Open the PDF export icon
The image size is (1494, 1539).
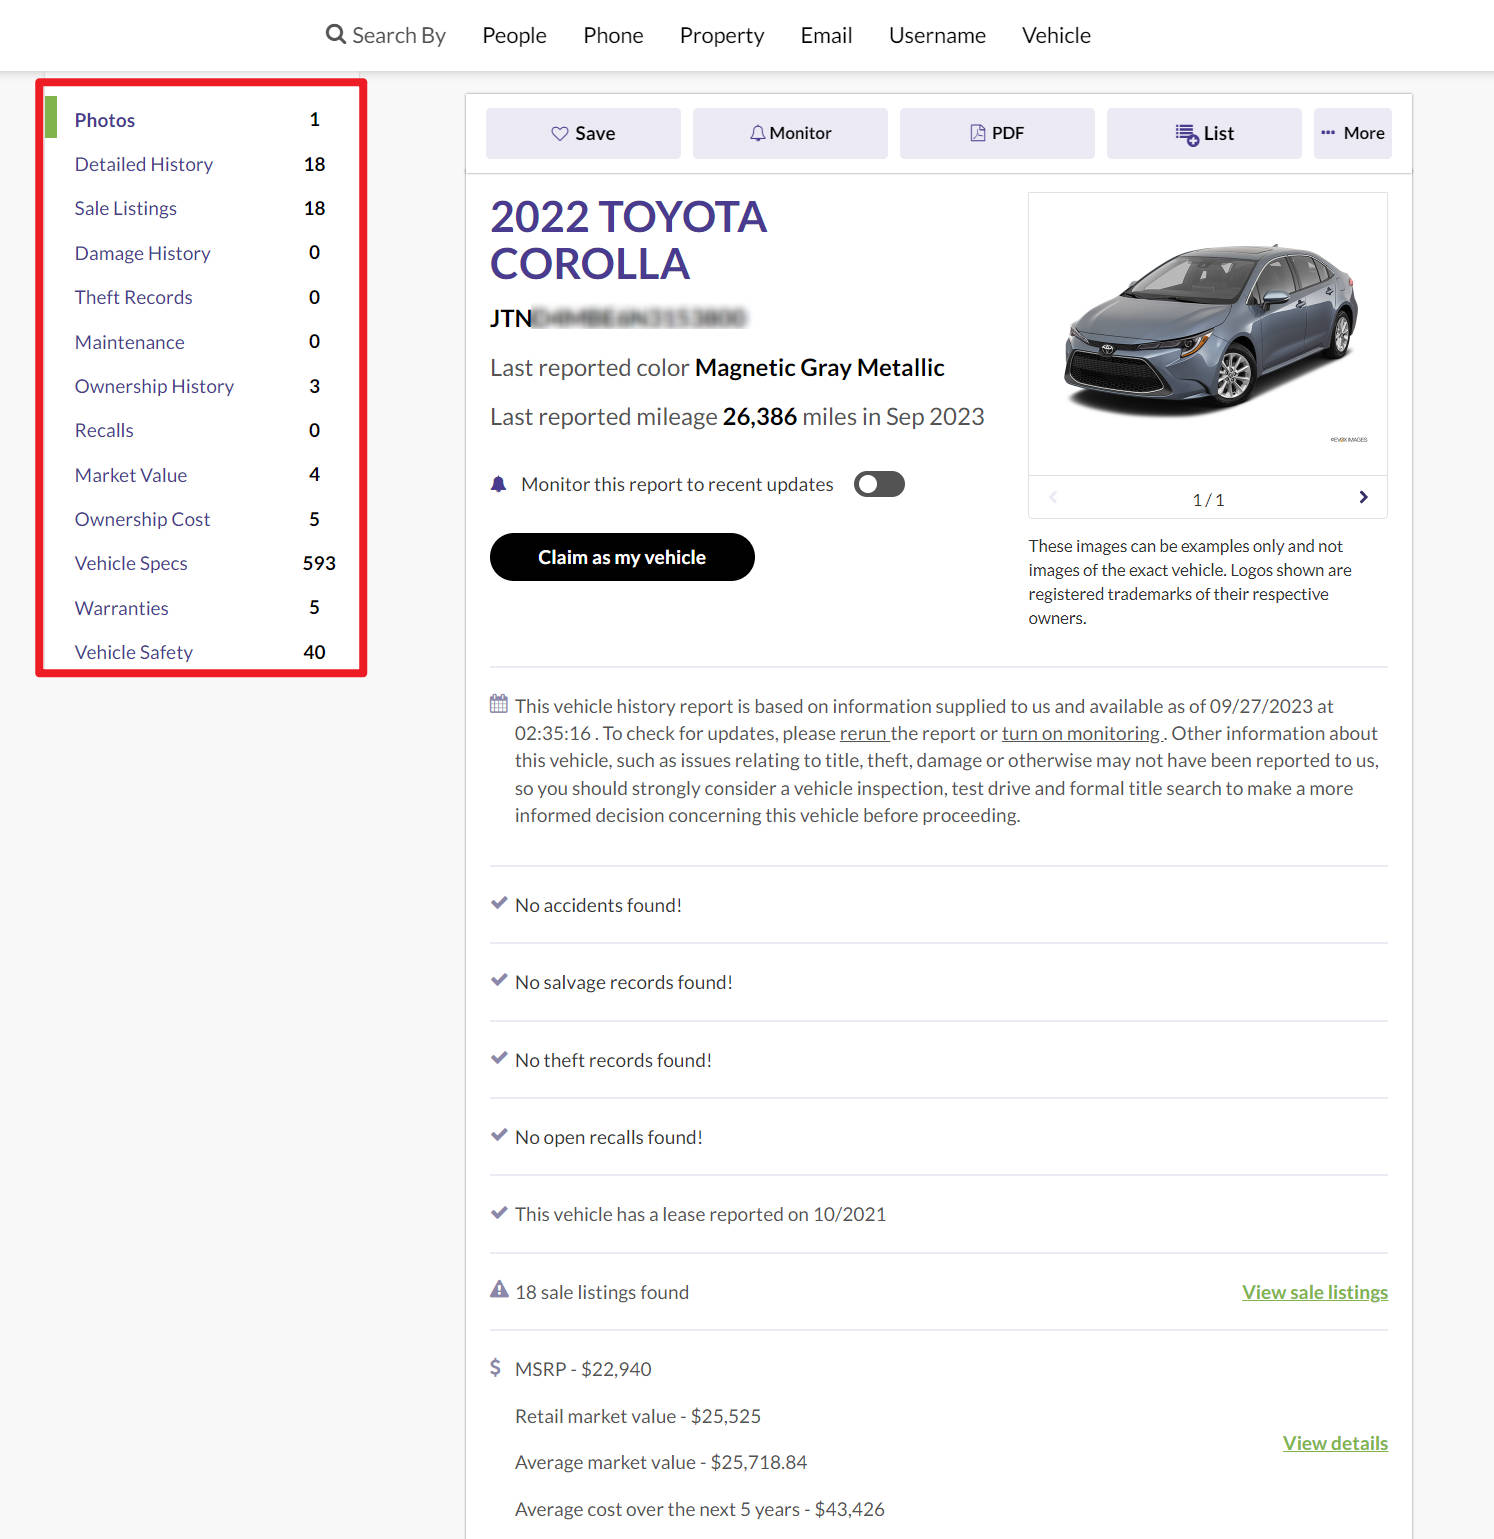pos(976,131)
